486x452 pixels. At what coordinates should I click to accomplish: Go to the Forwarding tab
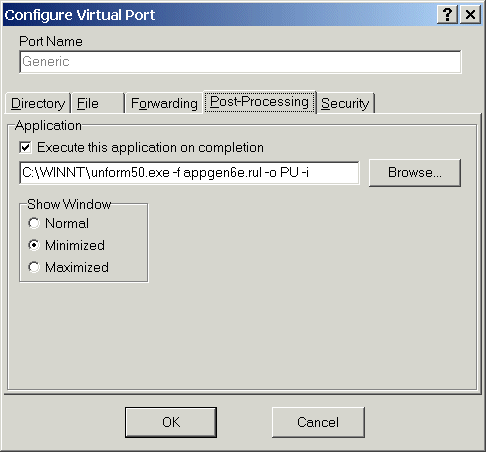[x=164, y=103]
